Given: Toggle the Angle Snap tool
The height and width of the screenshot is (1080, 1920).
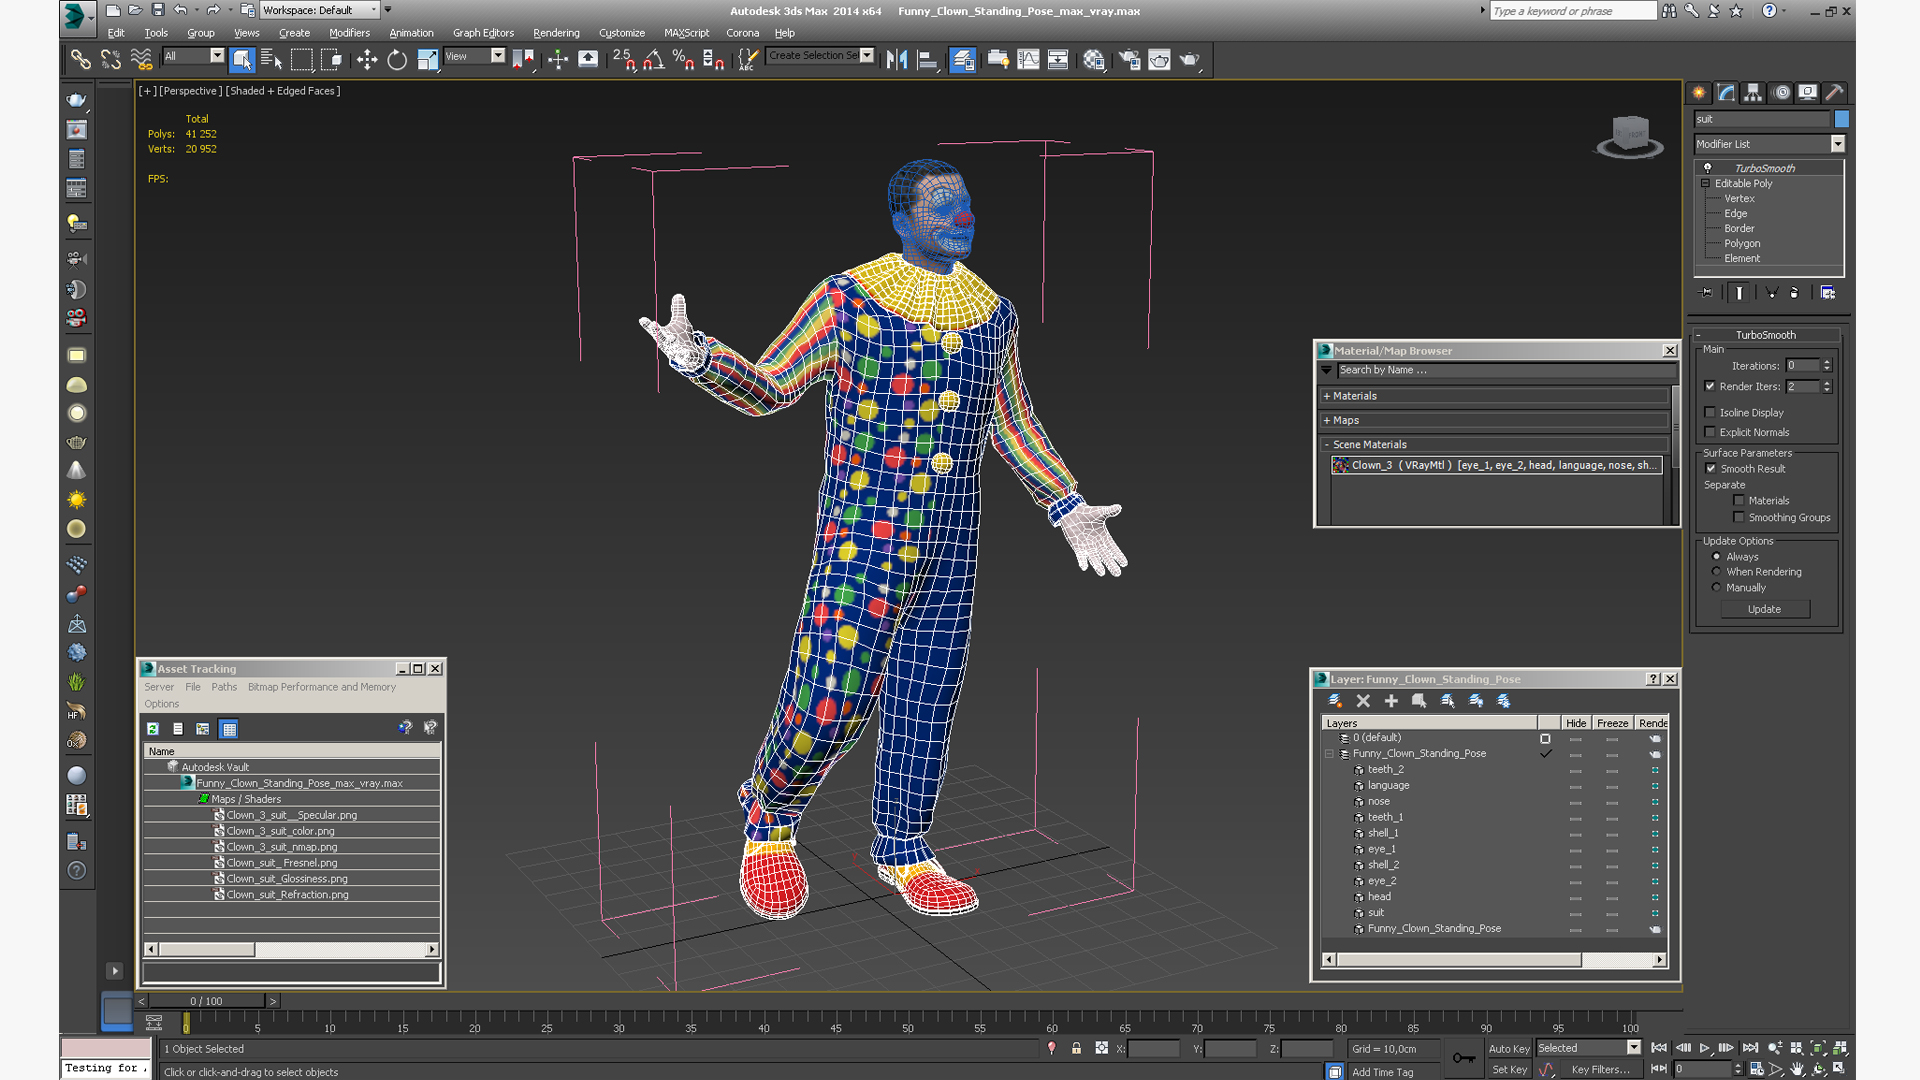Looking at the screenshot, I should tap(653, 60).
